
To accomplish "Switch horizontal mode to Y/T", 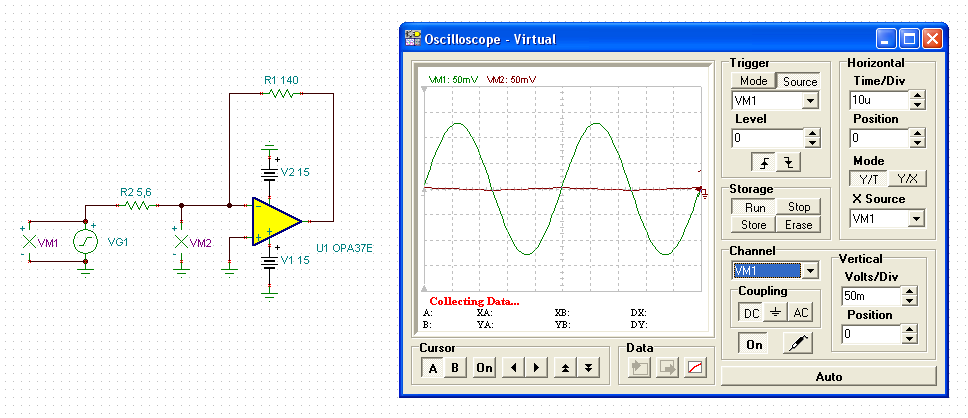I will tap(869, 179).
